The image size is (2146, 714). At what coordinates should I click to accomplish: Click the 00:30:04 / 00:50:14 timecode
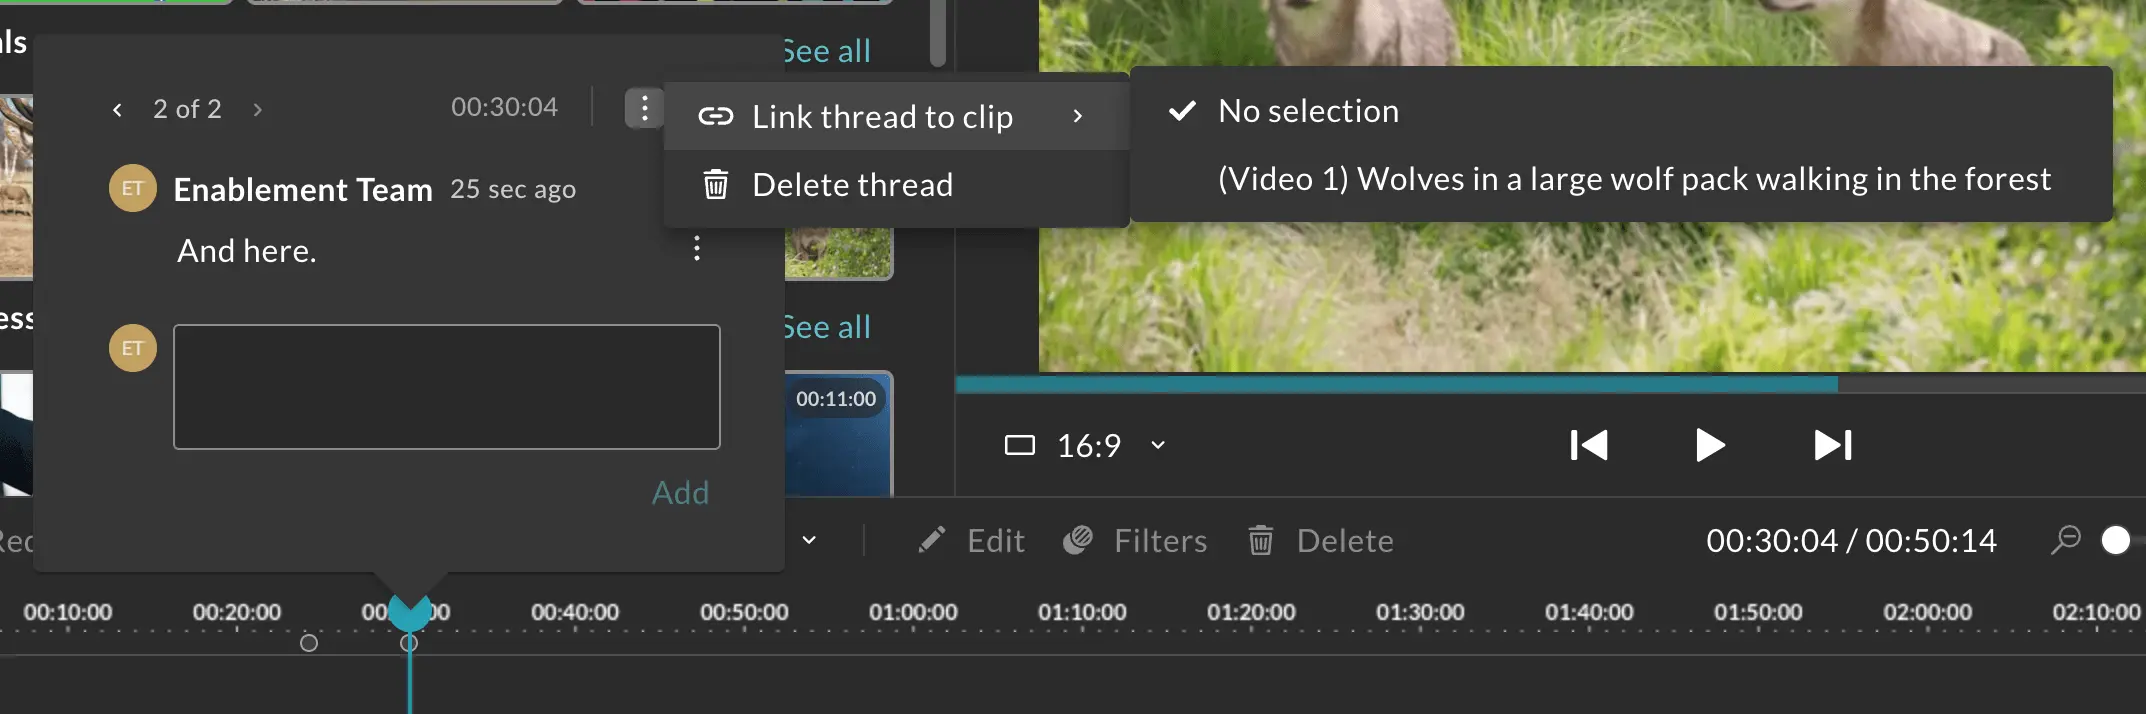(1851, 541)
